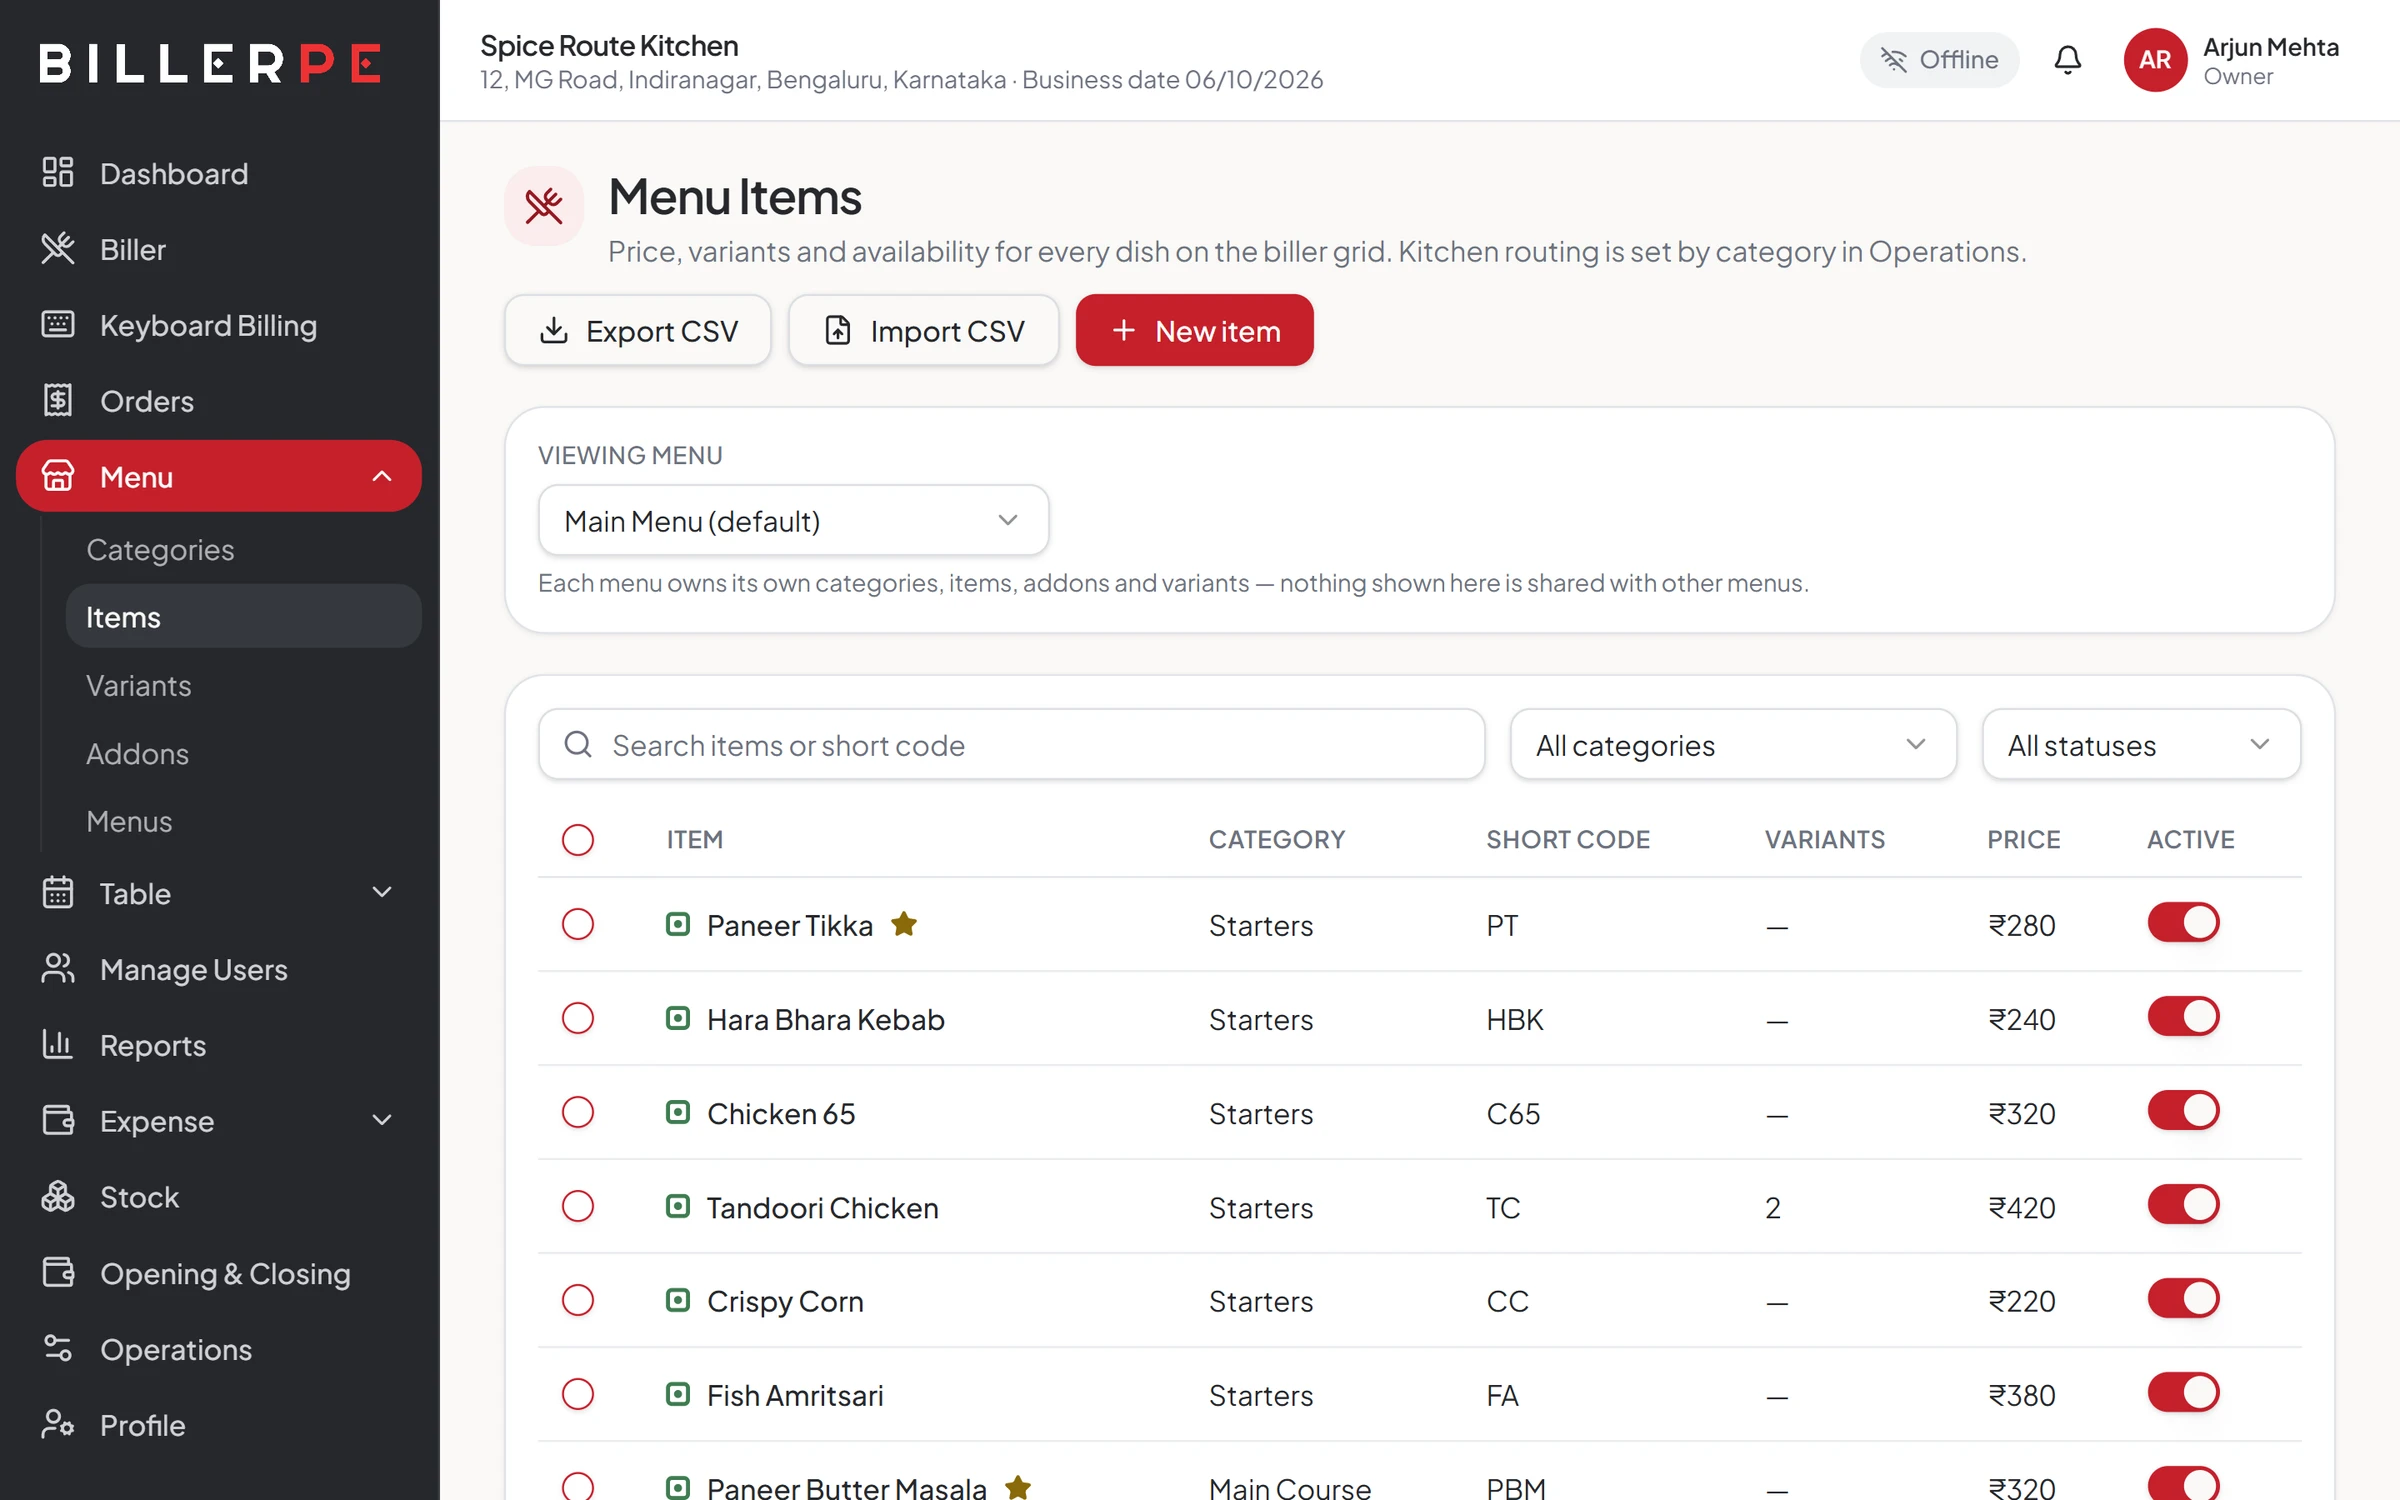Click the New item button
The height and width of the screenshot is (1500, 2400).
pyautogui.click(x=1194, y=330)
